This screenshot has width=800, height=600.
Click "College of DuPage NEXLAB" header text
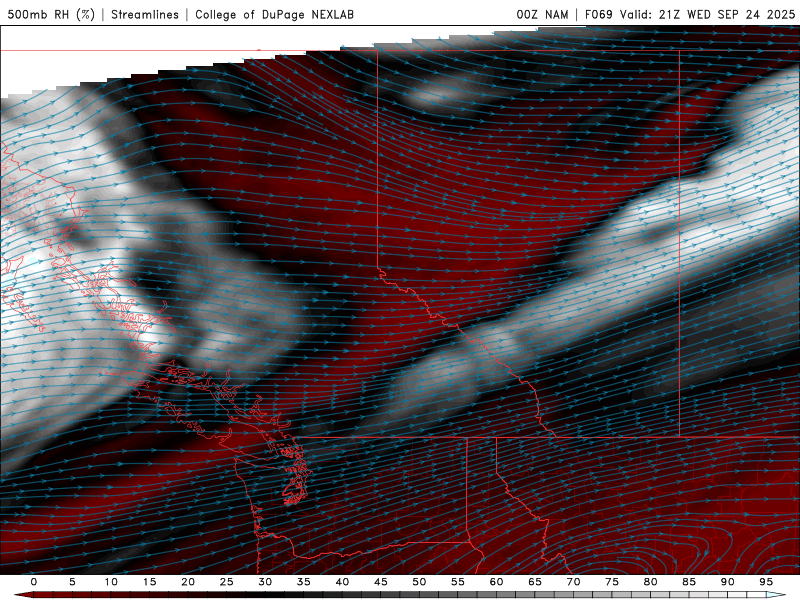point(274,14)
